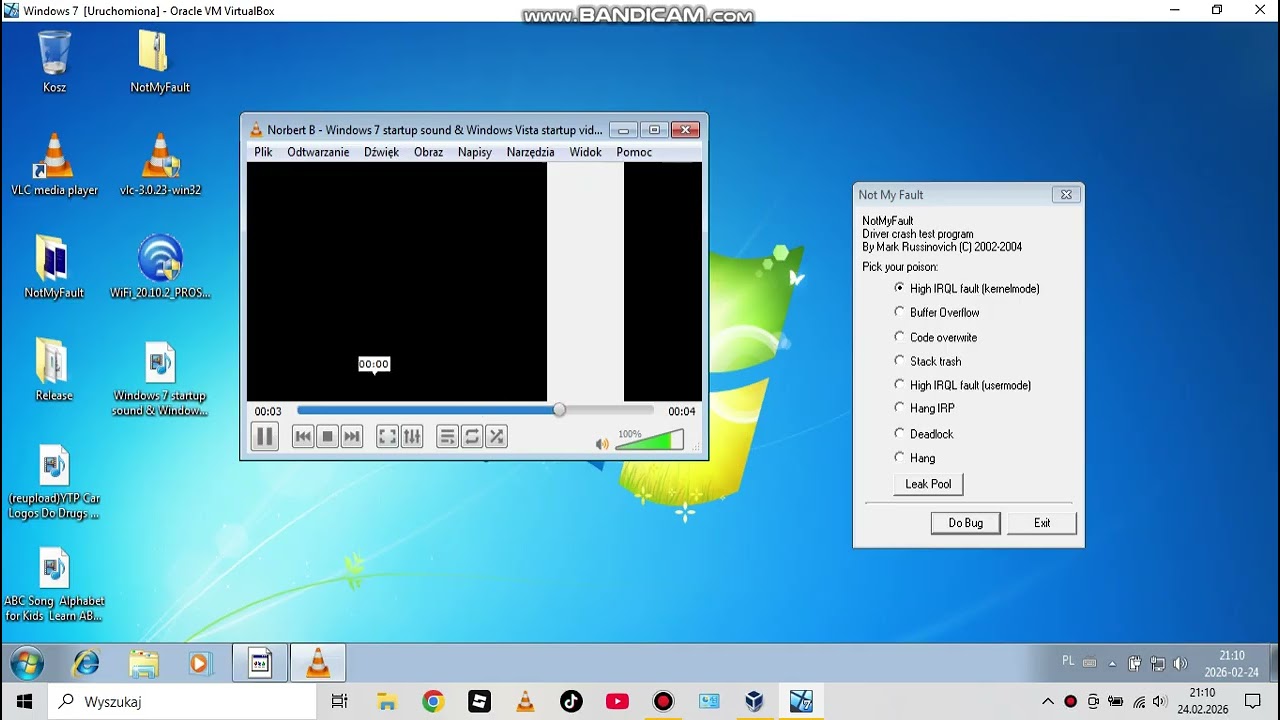Select High IRQL fault (kernelmode) option
This screenshot has height=720, width=1280.
(967, 288)
